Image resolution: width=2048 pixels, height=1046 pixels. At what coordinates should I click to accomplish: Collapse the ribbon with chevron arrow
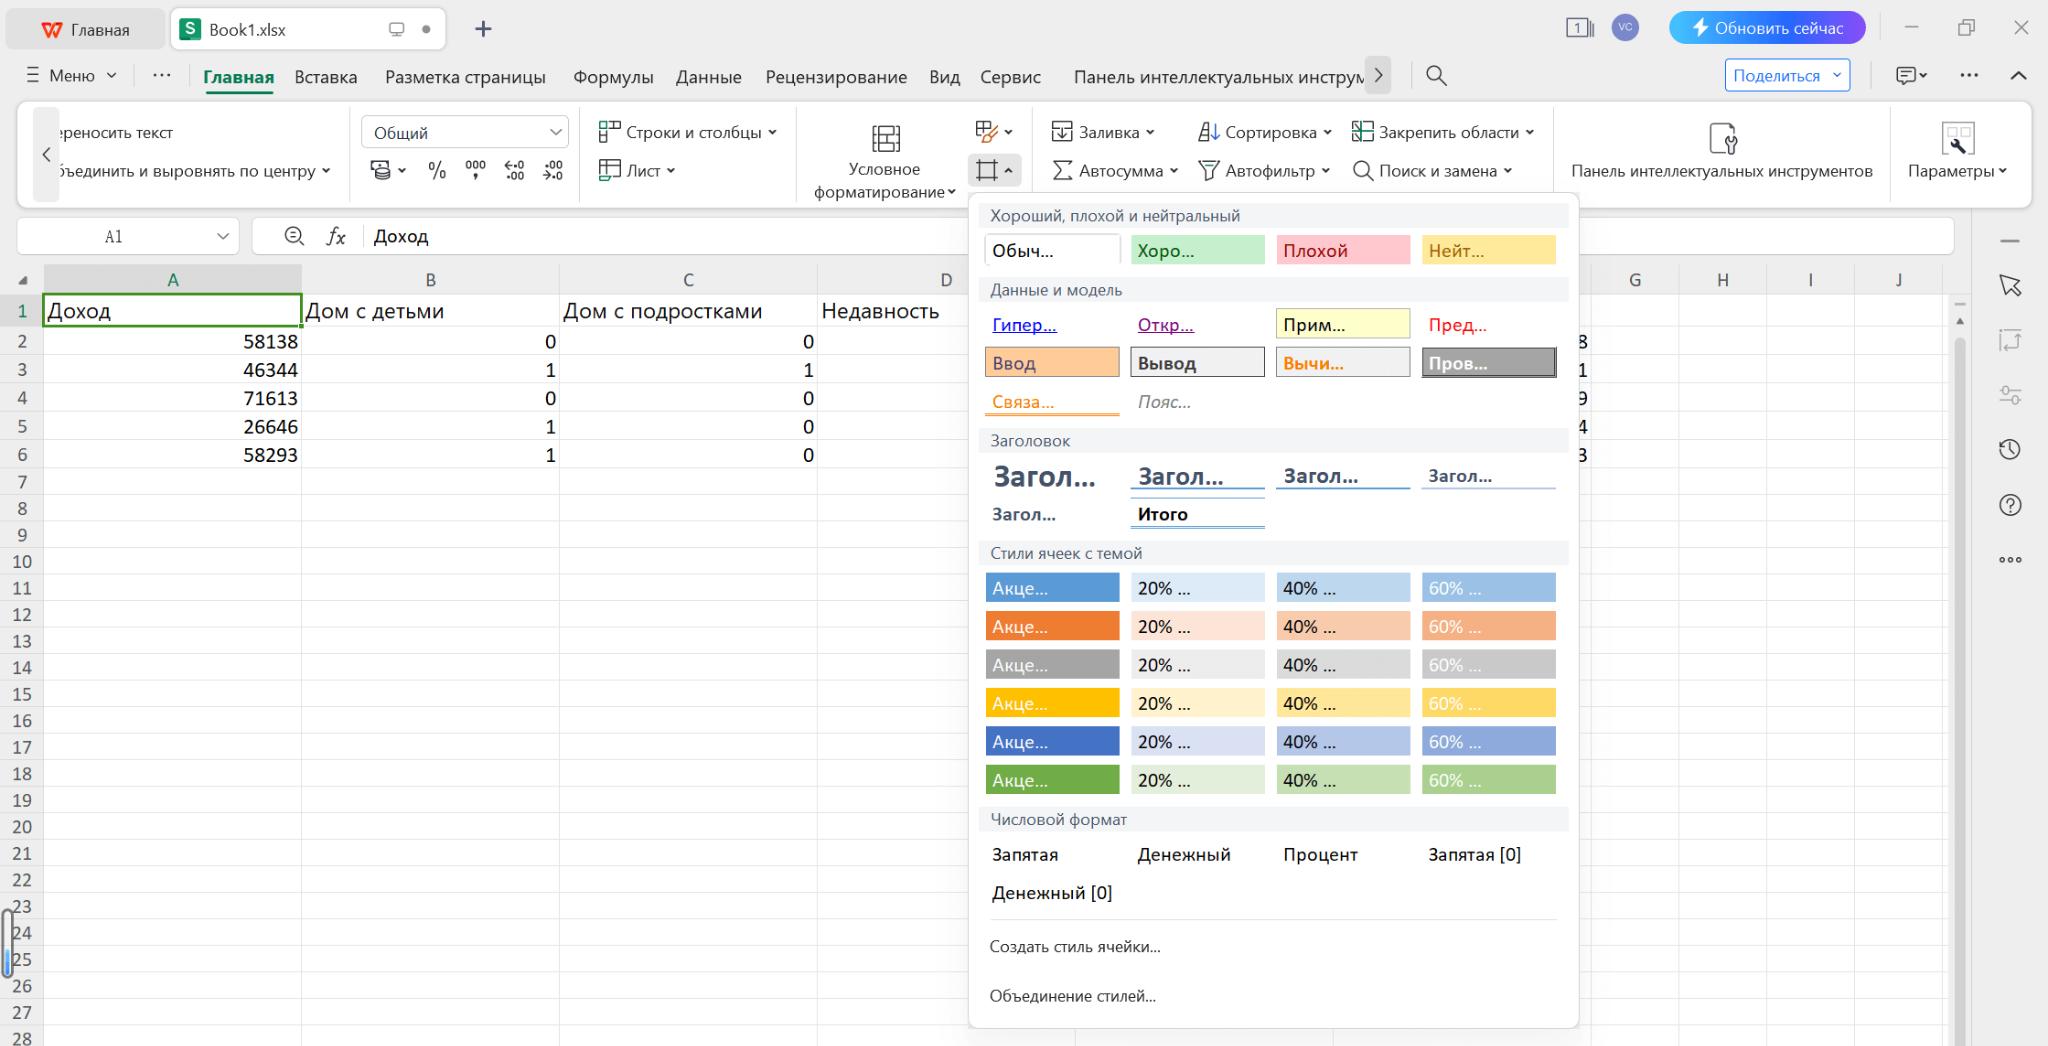click(2018, 76)
